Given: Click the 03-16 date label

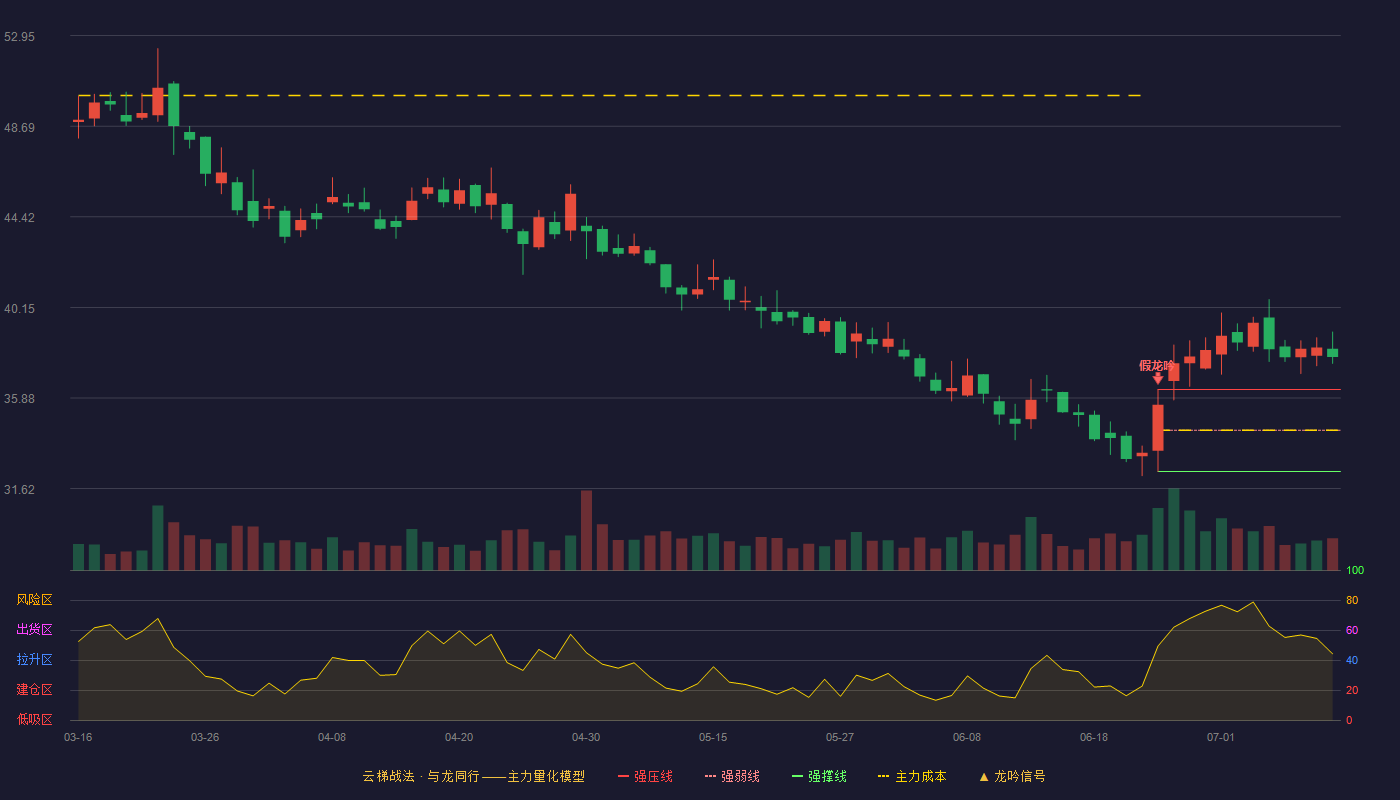Looking at the screenshot, I should click(78, 737).
